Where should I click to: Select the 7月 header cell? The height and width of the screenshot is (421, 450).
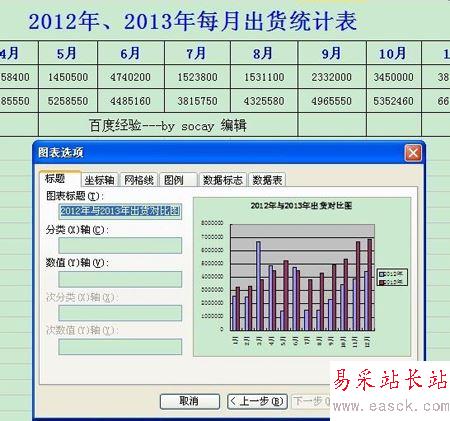197,53
